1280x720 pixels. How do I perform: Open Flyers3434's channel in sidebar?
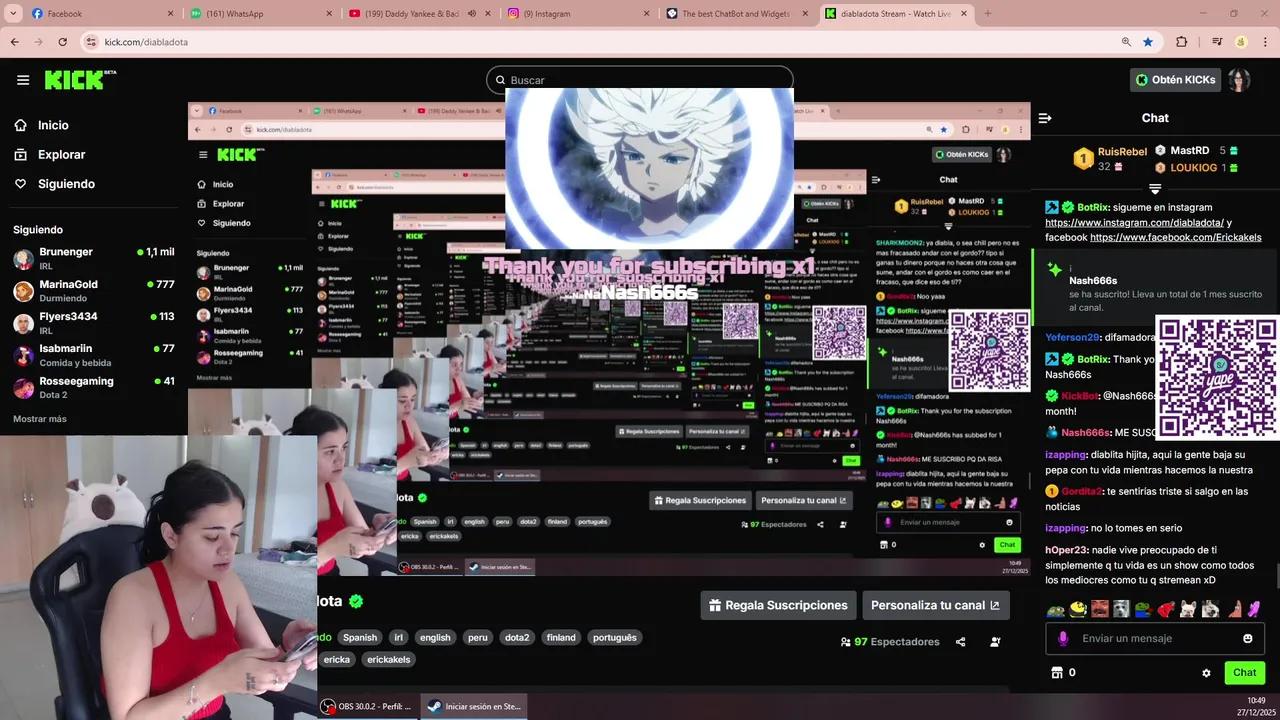point(94,323)
